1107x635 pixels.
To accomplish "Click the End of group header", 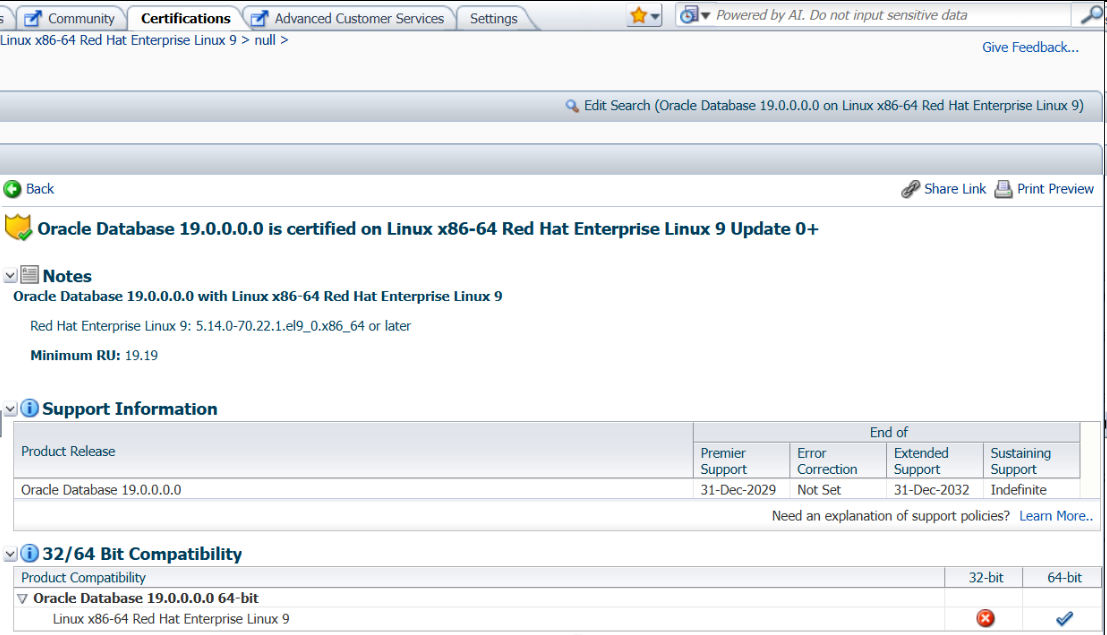I will click(887, 432).
